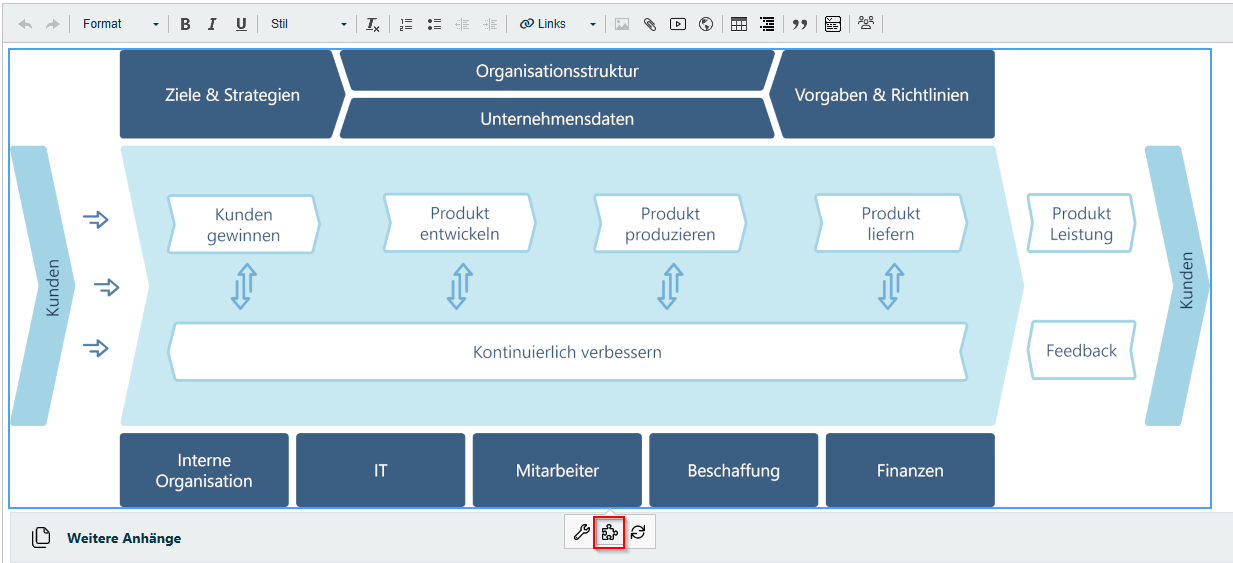Click the Feedback shape
The image size is (1233, 563).
[1082, 351]
